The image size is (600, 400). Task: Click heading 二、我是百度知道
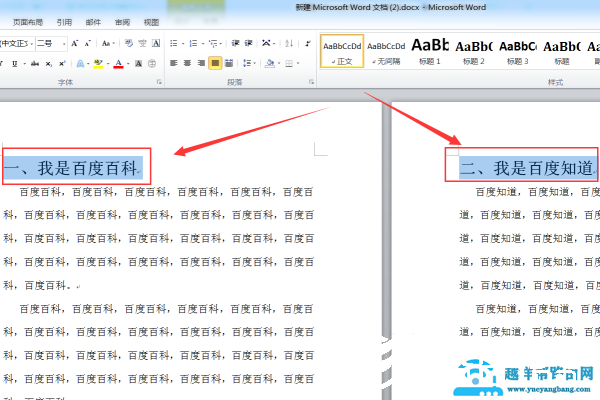528,168
